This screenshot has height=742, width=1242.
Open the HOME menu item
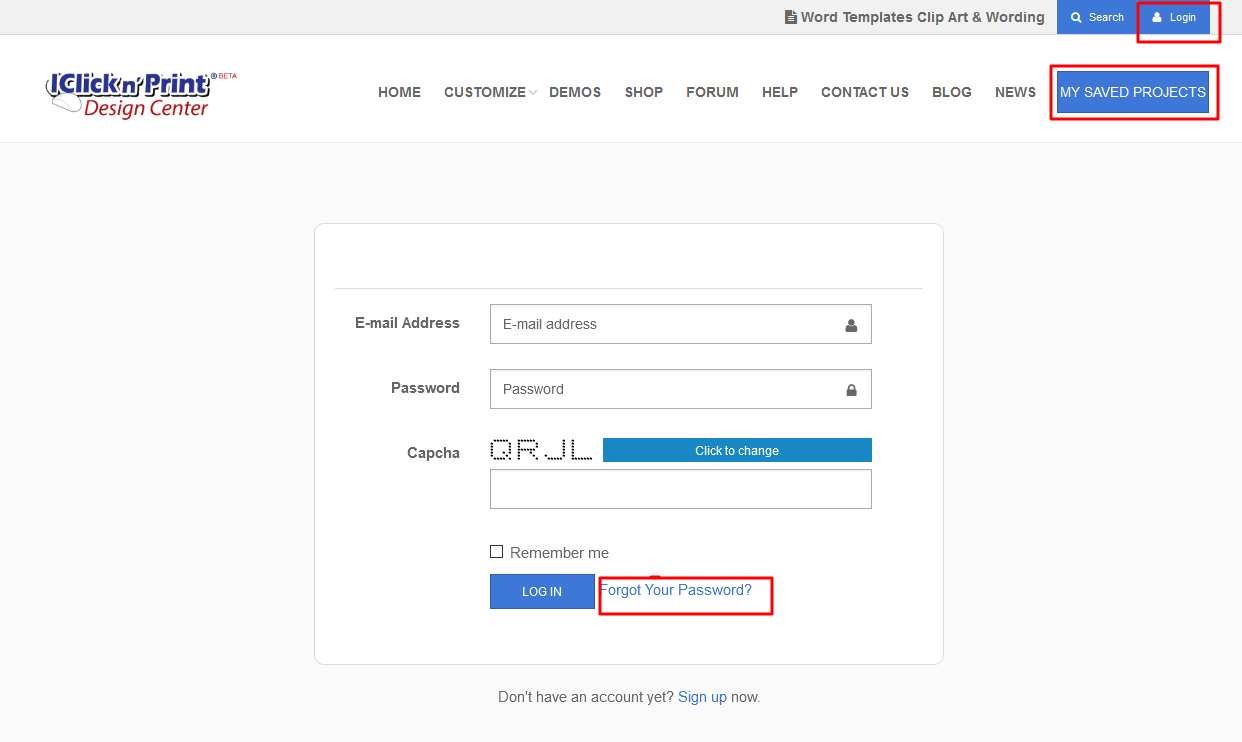coord(399,92)
